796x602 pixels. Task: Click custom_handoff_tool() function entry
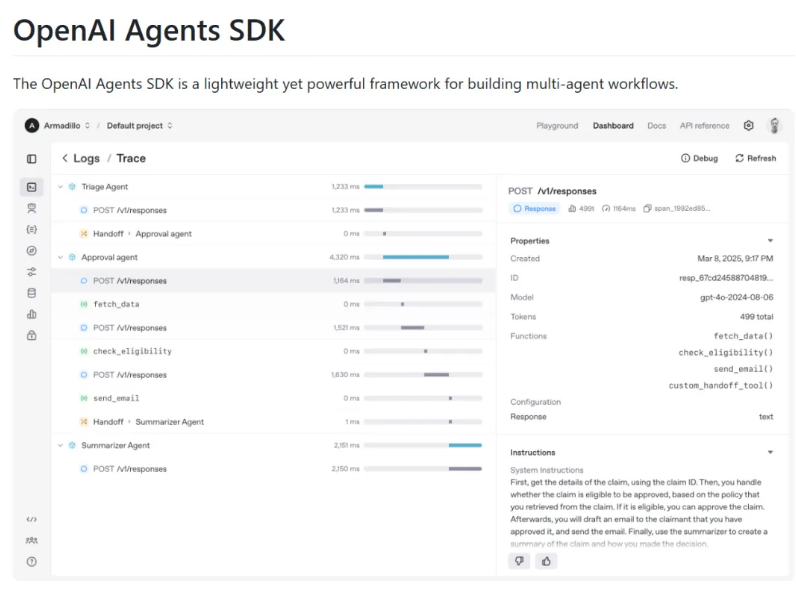(721, 385)
